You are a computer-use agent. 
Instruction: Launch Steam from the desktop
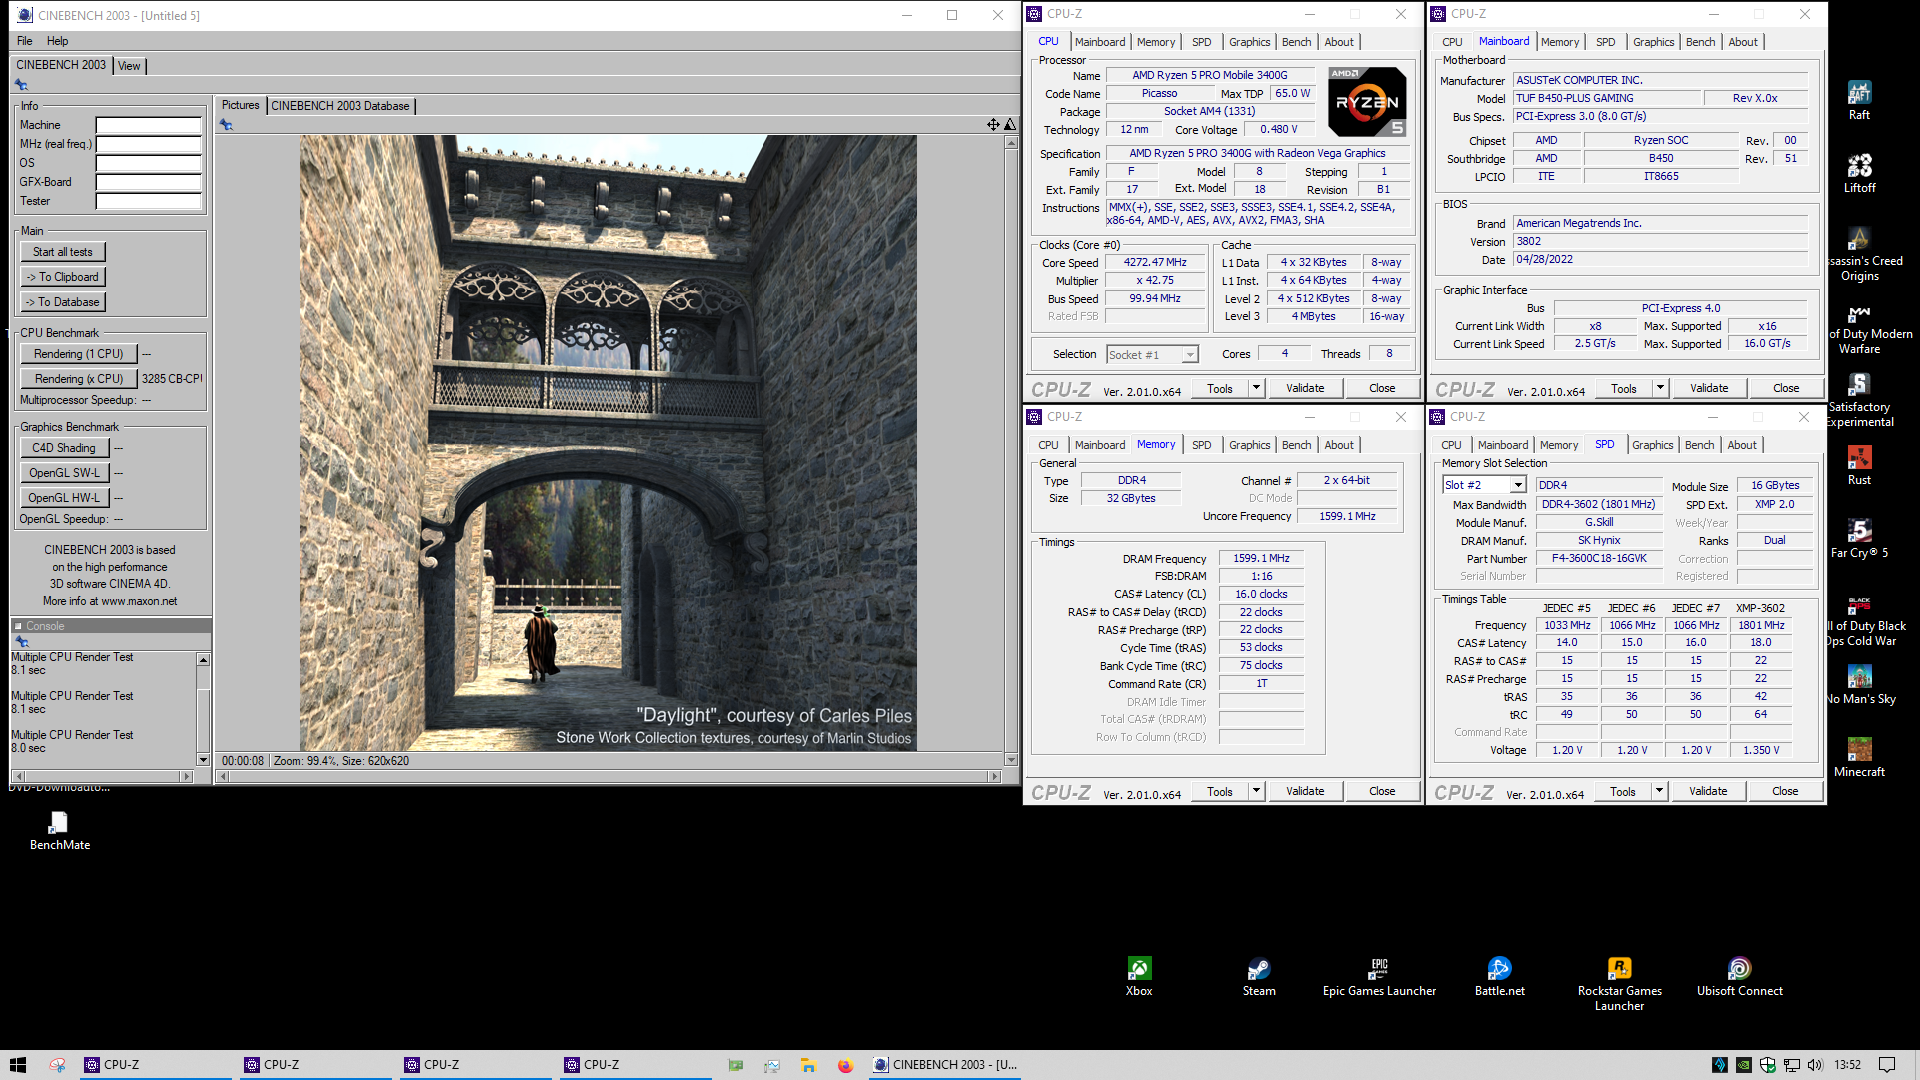tap(1259, 977)
